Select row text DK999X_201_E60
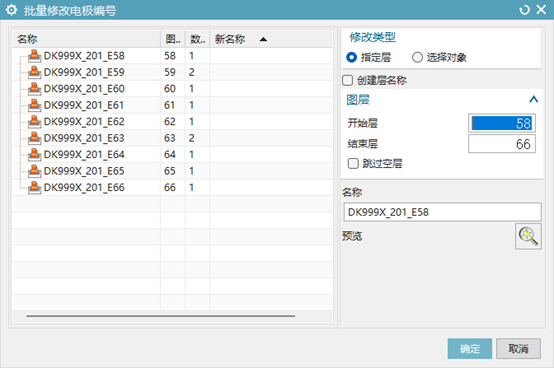The height and width of the screenshot is (368, 554). tap(84, 89)
